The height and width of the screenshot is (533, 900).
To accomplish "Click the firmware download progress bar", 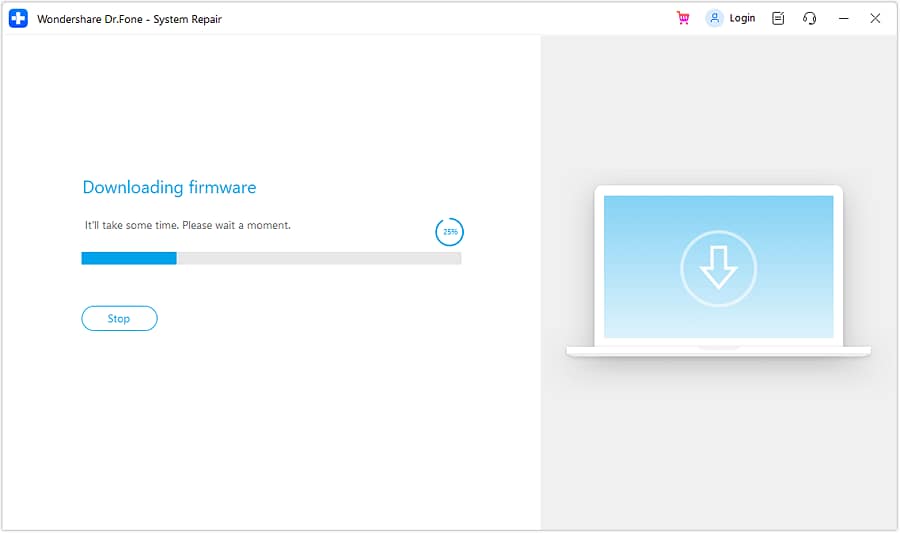I will click(x=271, y=258).
